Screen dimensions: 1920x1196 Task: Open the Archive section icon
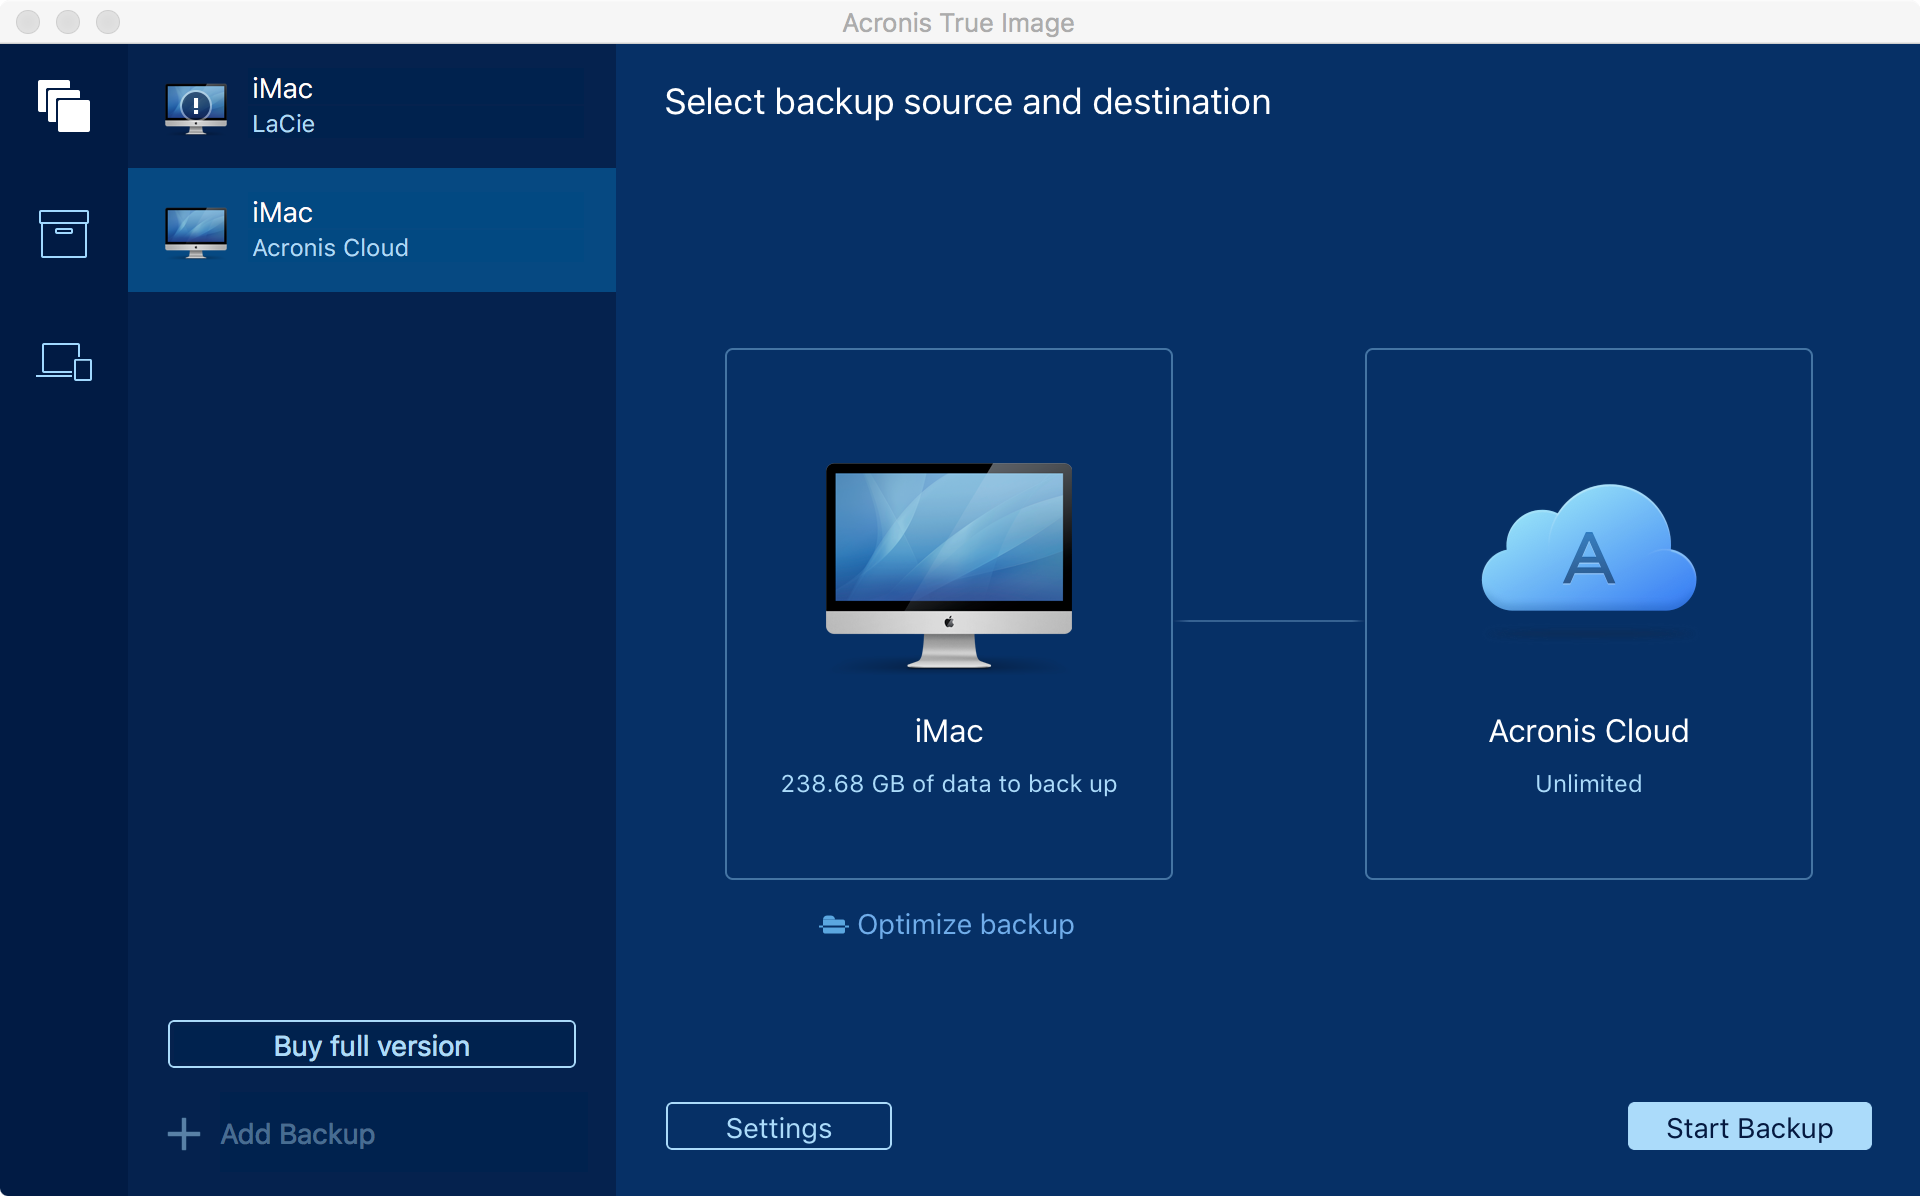coord(64,233)
